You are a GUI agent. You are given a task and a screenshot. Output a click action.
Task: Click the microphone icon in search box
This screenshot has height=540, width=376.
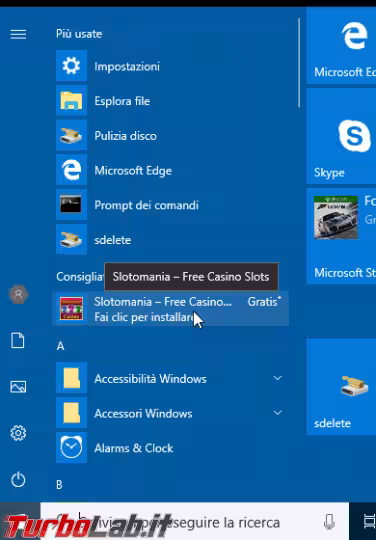pos(330,522)
